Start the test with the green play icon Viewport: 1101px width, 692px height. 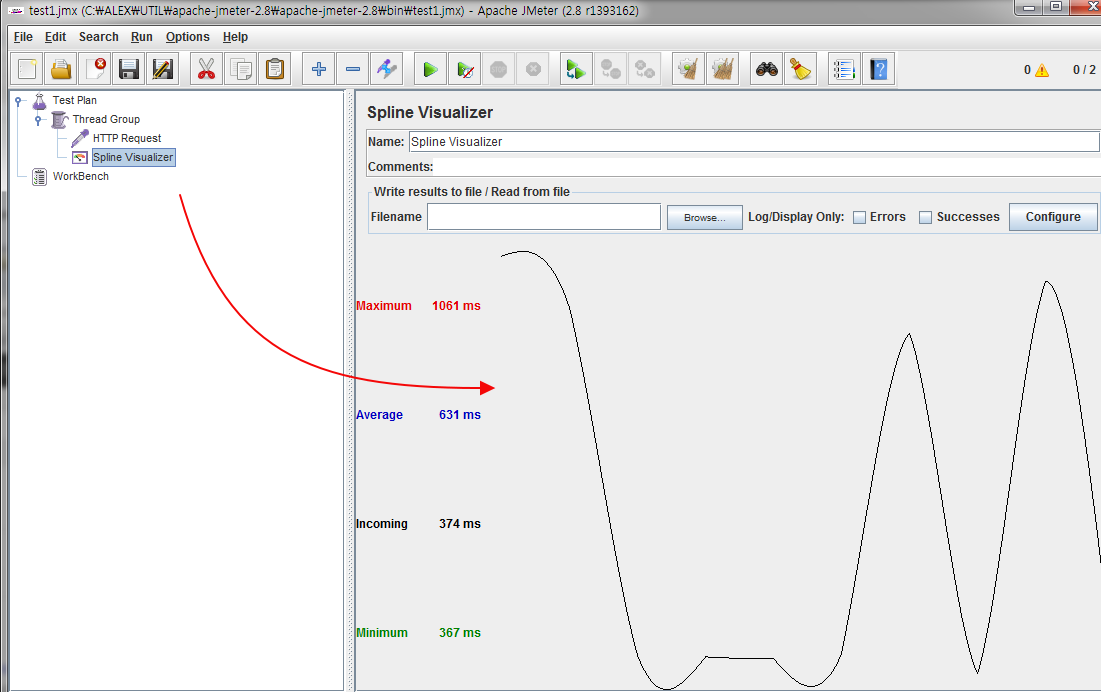pos(430,69)
